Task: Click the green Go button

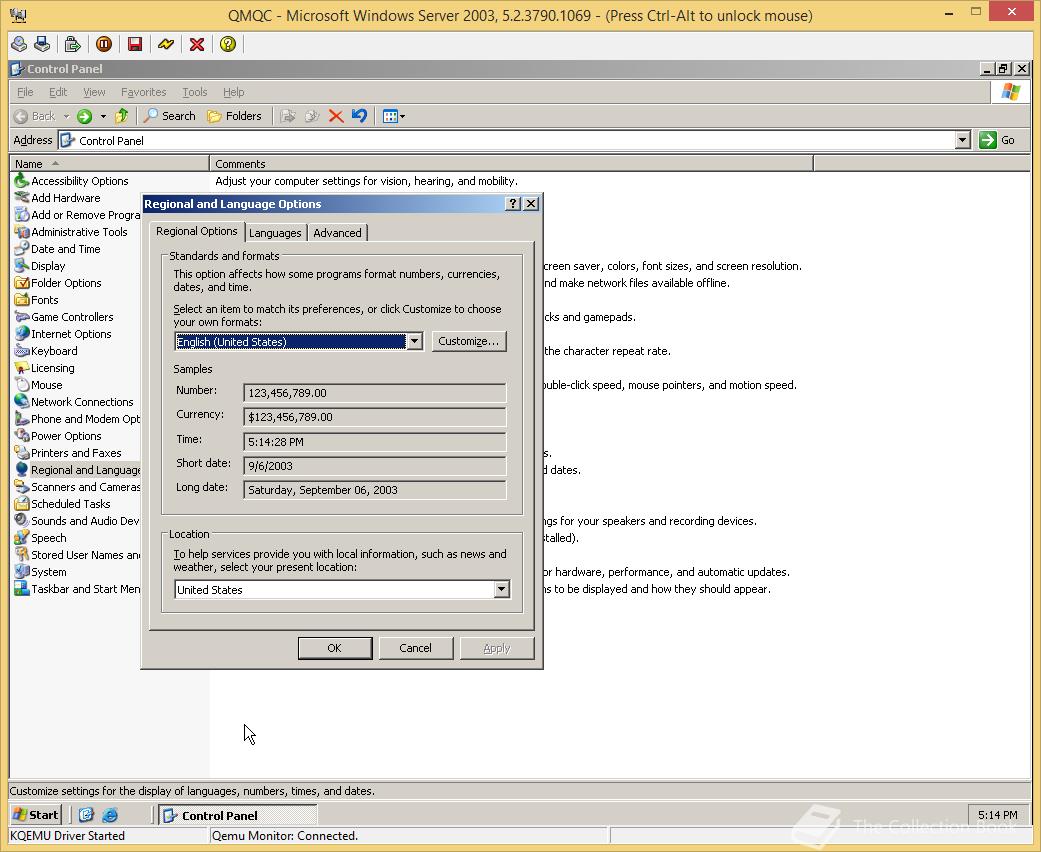Action: point(997,140)
